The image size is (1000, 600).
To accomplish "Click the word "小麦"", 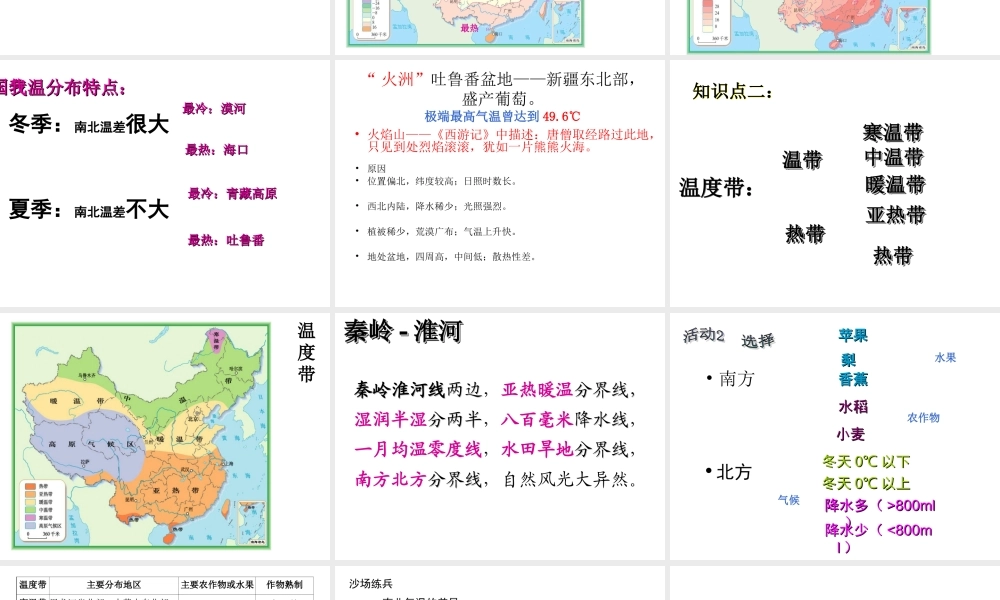I will tap(851, 434).
